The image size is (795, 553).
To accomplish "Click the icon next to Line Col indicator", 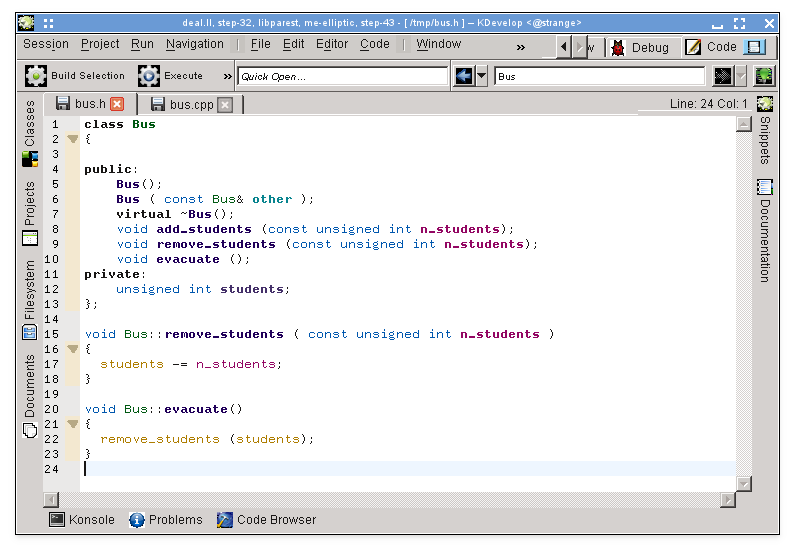I will [x=765, y=104].
